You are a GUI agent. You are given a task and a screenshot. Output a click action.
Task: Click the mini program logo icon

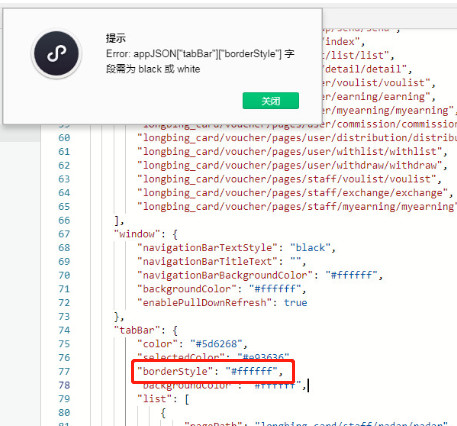(x=56, y=54)
